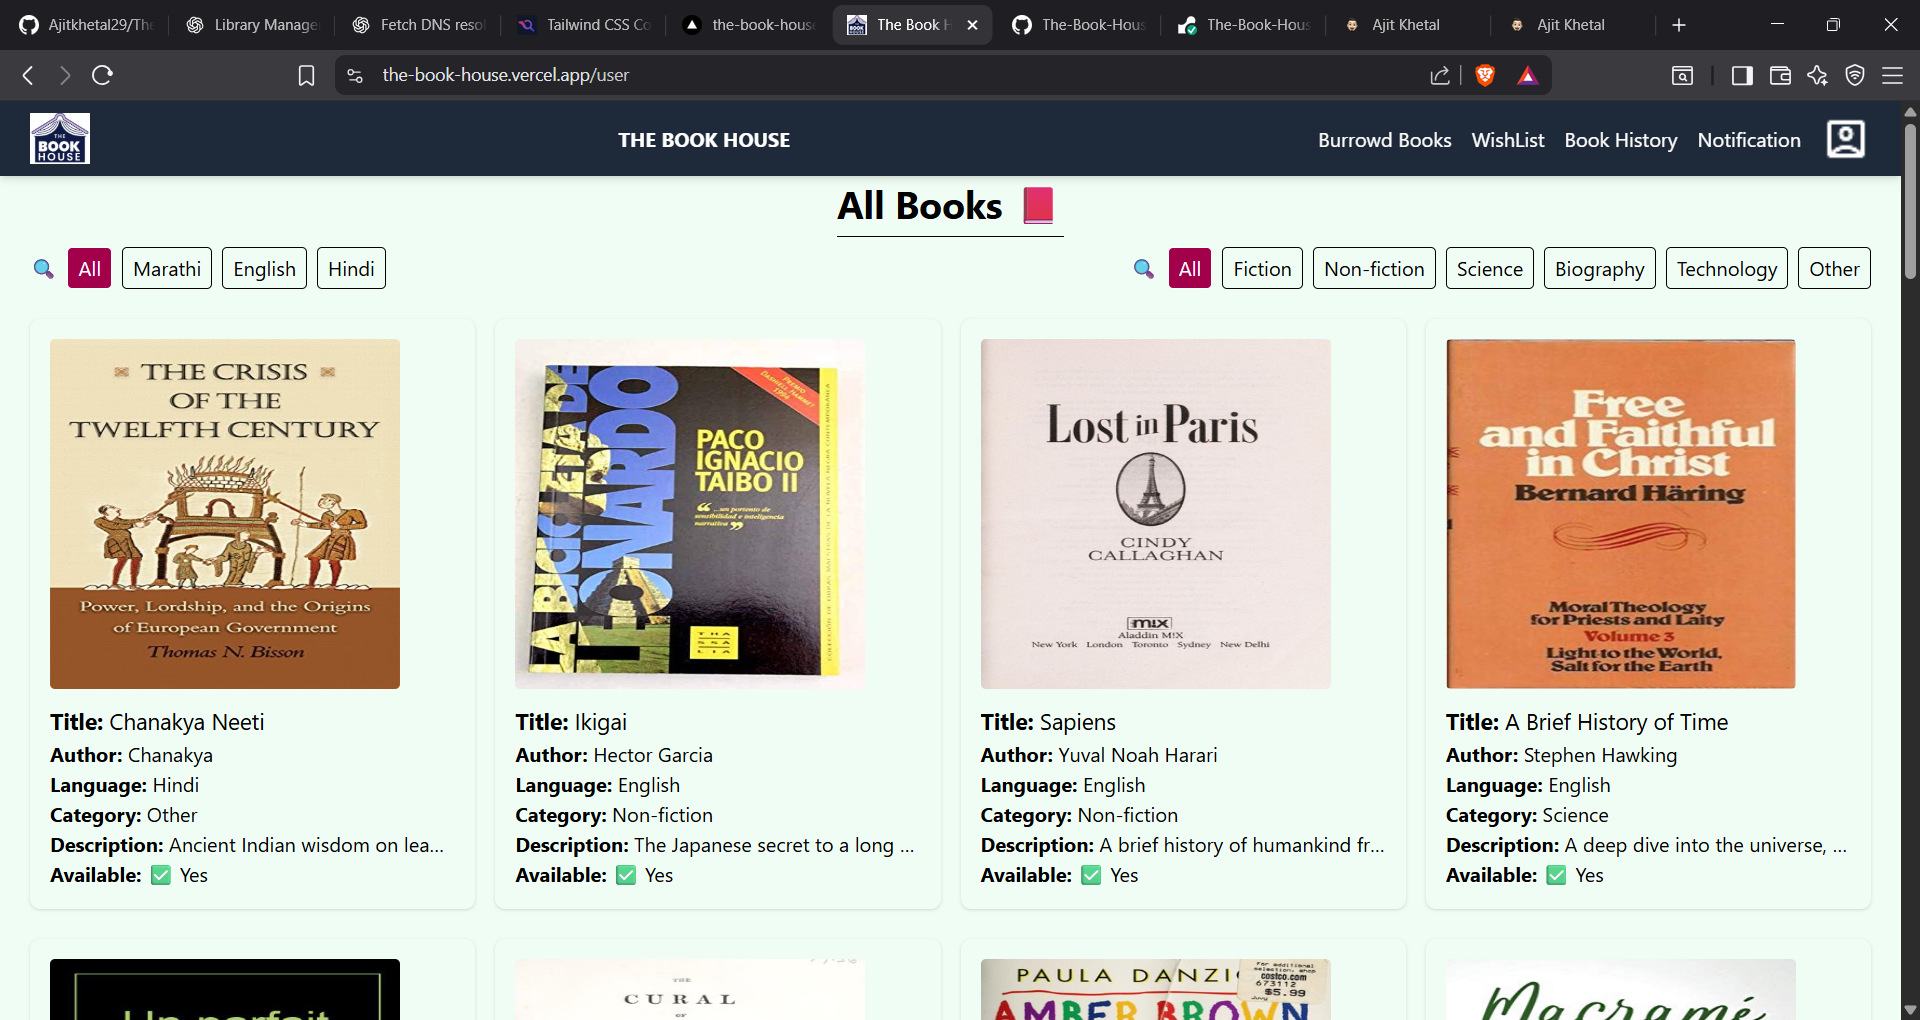The height and width of the screenshot is (1020, 1920).
Task: Filter books by Technology category
Action: (1727, 268)
